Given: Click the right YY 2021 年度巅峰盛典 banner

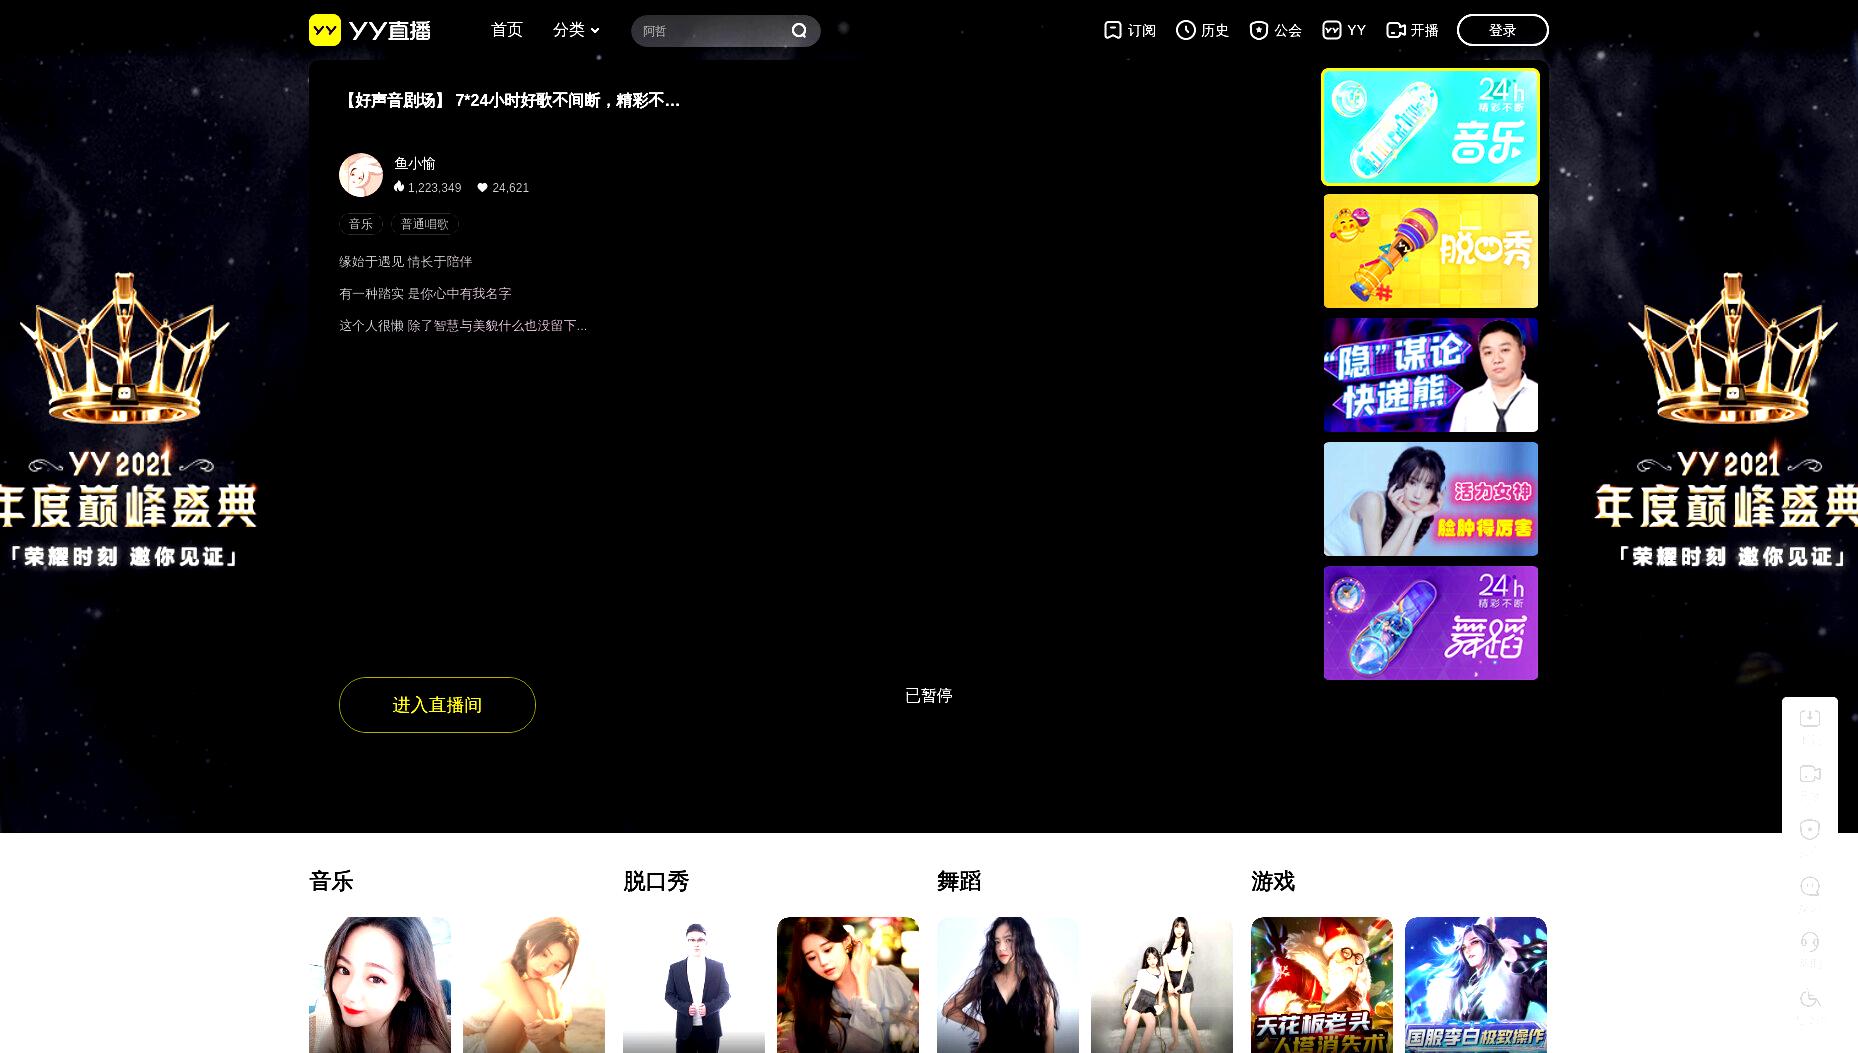Looking at the screenshot, I should click(x=1727, y=420).
